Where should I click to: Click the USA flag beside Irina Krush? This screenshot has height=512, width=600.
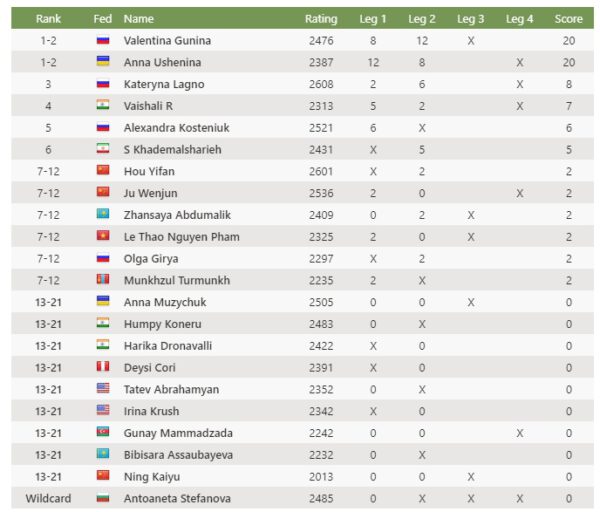point(102,411)
